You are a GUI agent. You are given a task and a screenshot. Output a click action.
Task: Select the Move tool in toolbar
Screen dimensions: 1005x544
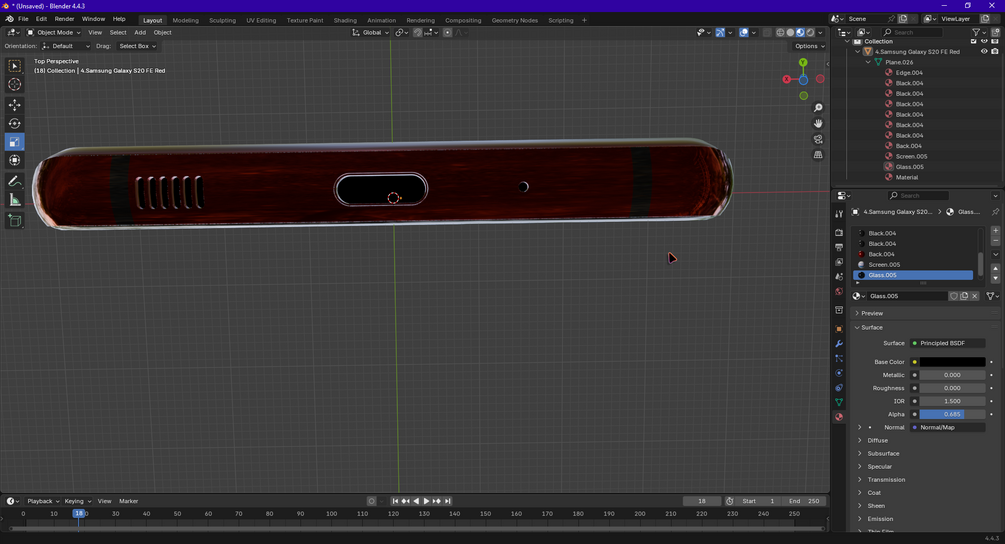(x=14, y=104)
